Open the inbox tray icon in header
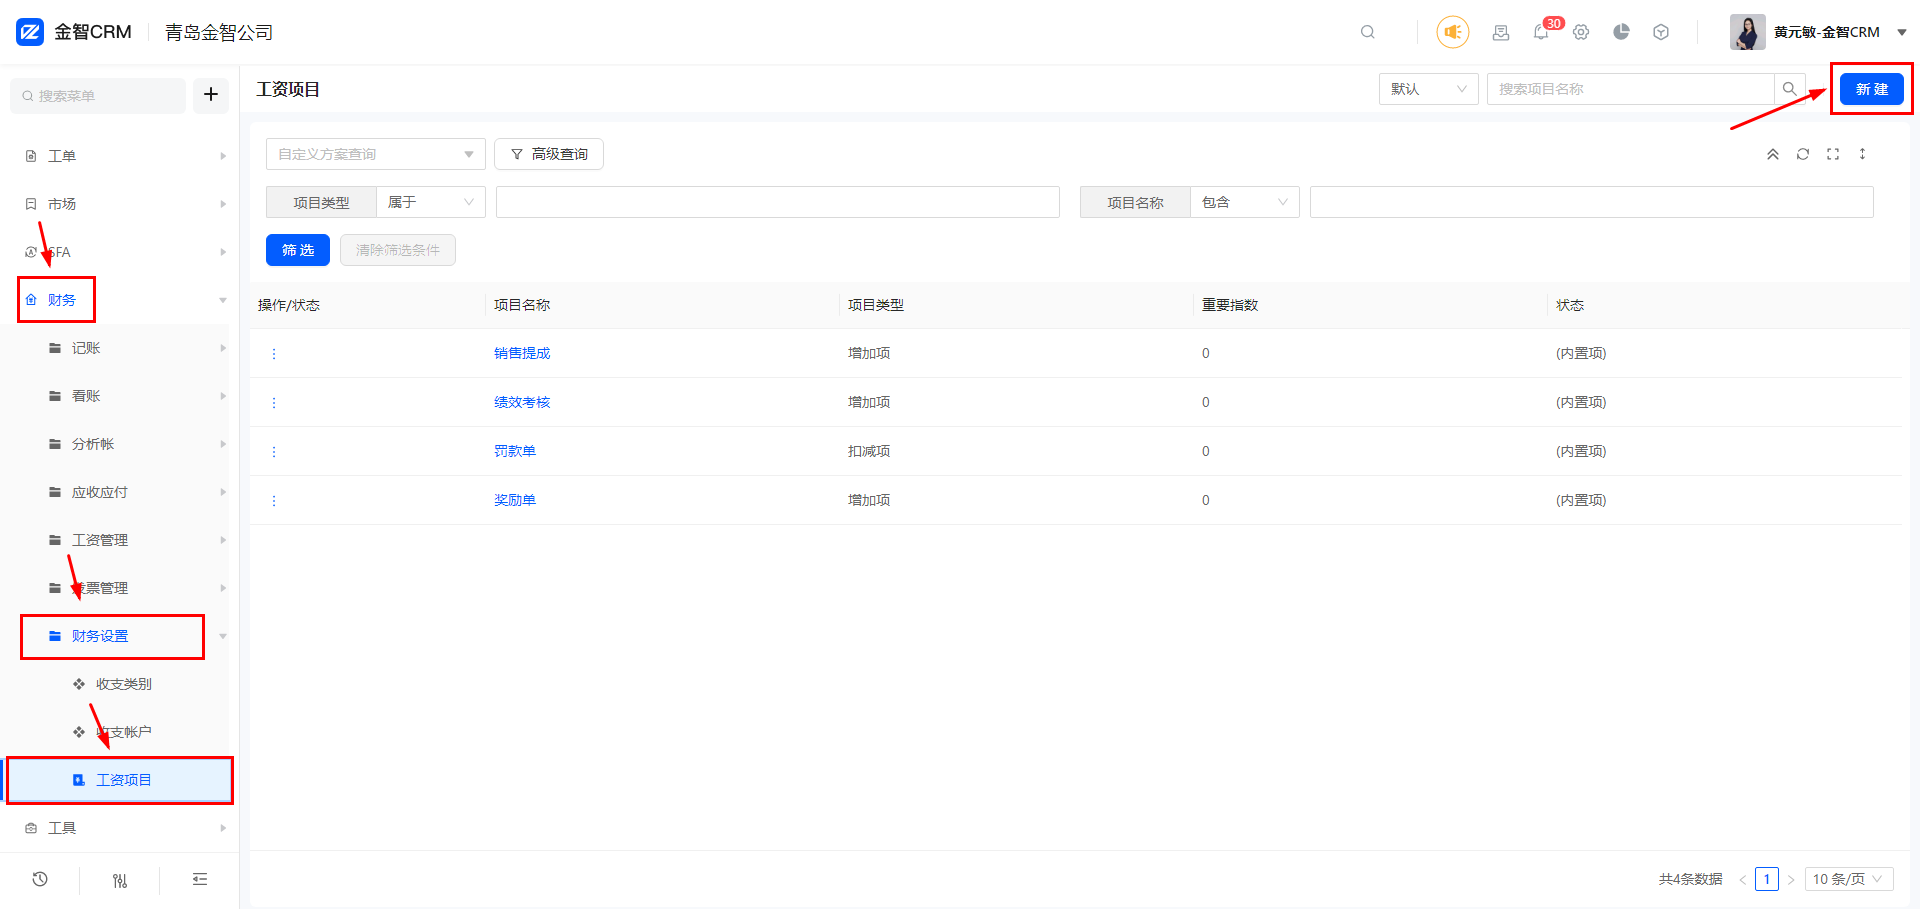This screenshot has width=1920, height=909. coord(1501,32)
